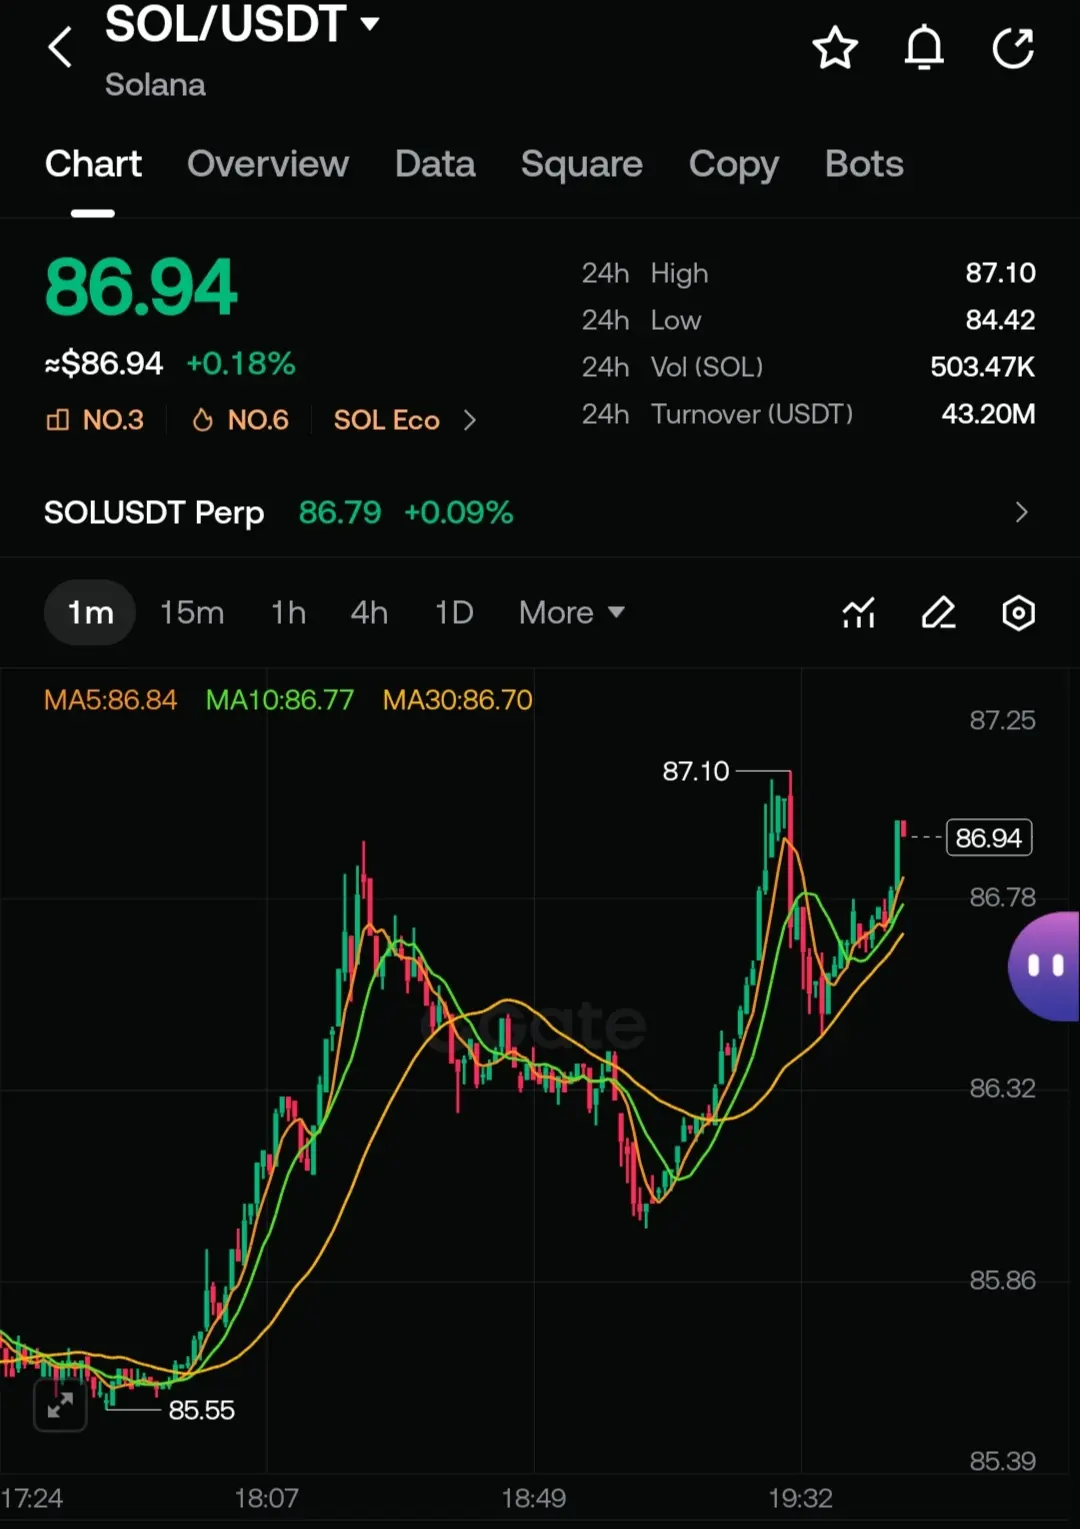
Task: Tap the back arrow icon
Action: pos(60,47)
